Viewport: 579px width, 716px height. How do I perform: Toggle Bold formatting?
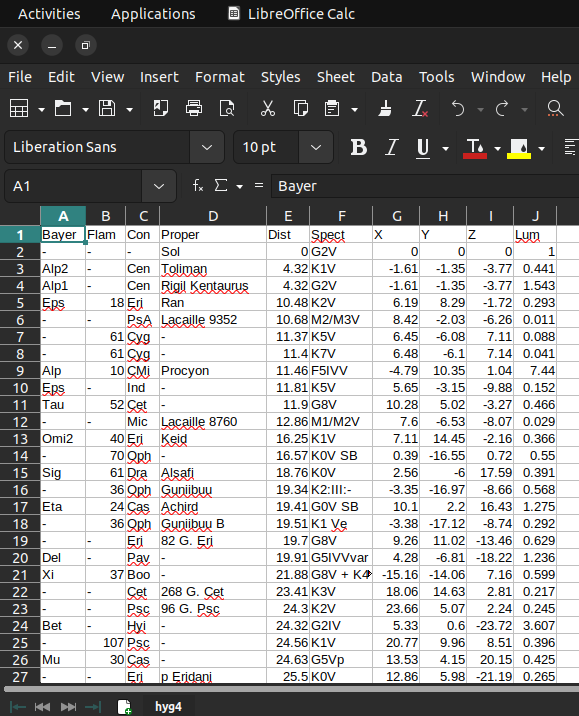358,147
